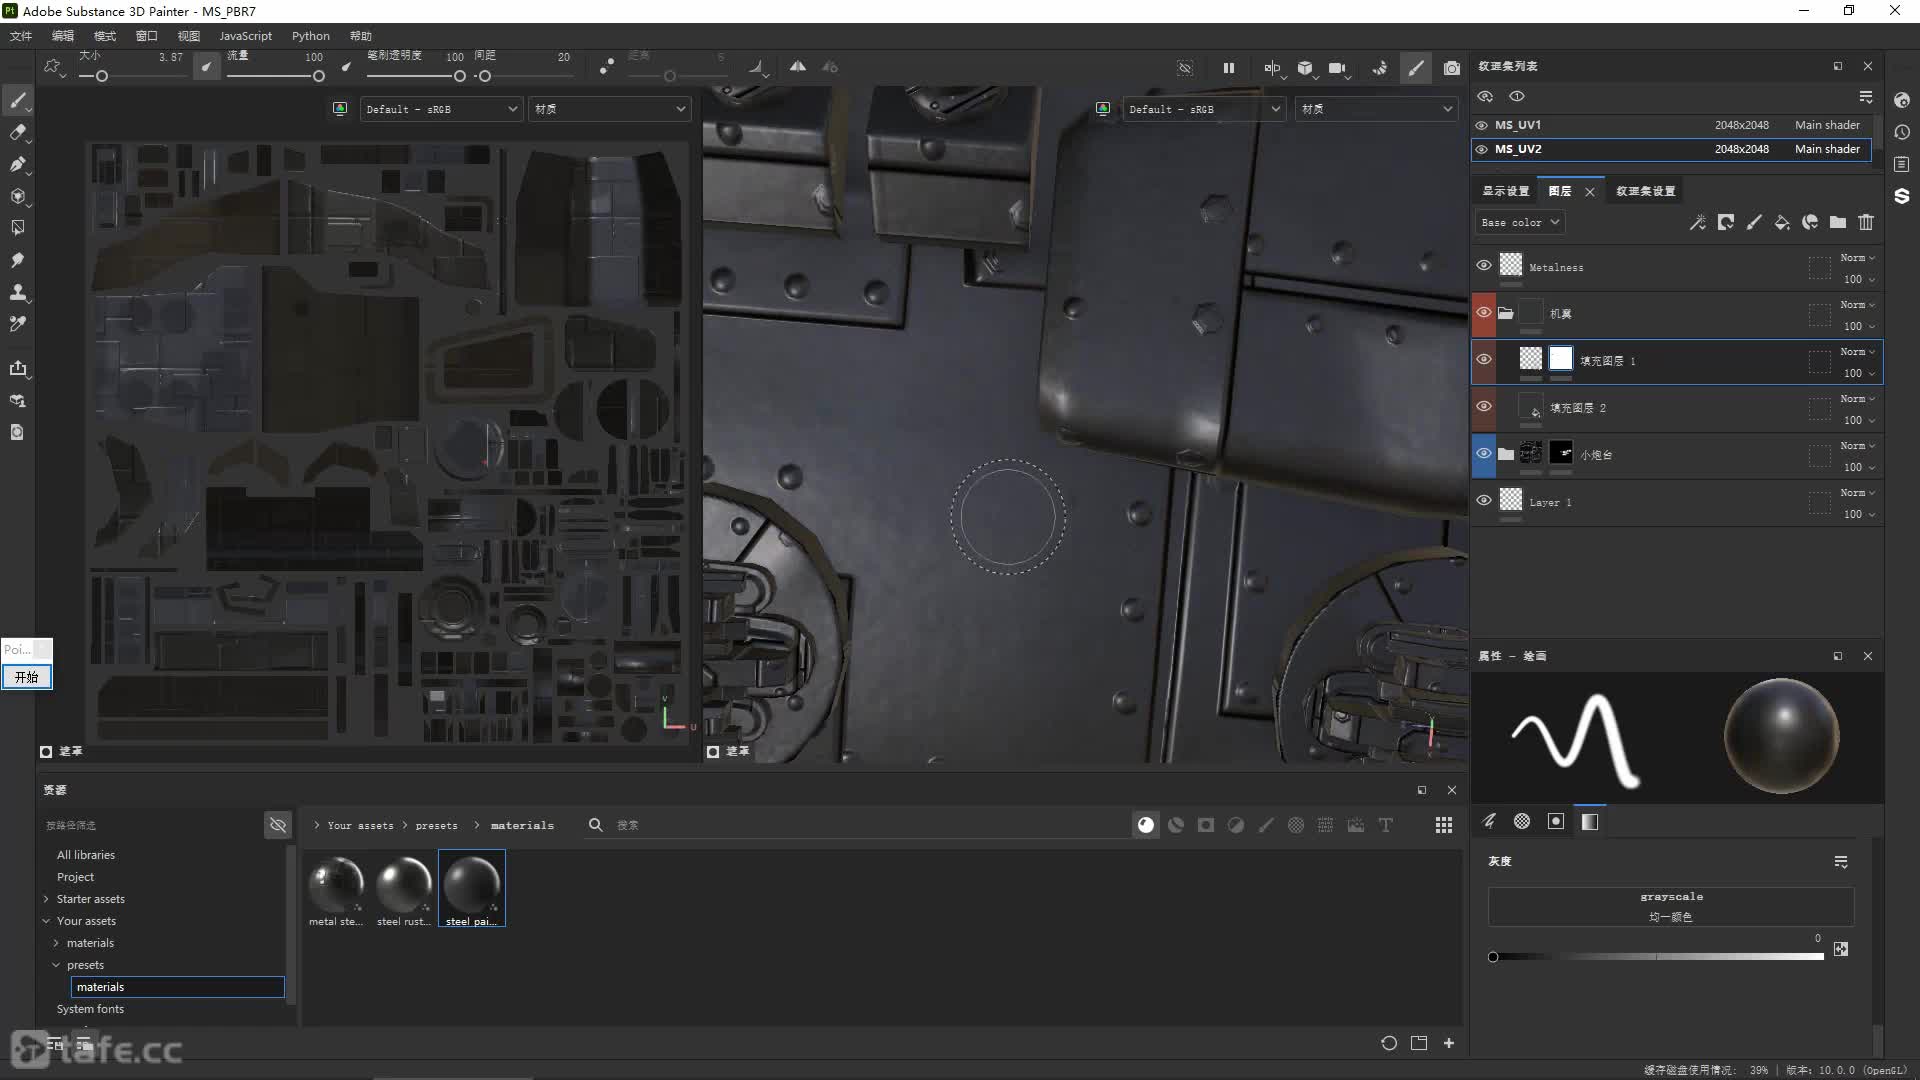The image size is (1920, 1080).
Task: Hide the 小炮台 folder layer
Action: pyautogui.click(x=1484, y=453)
